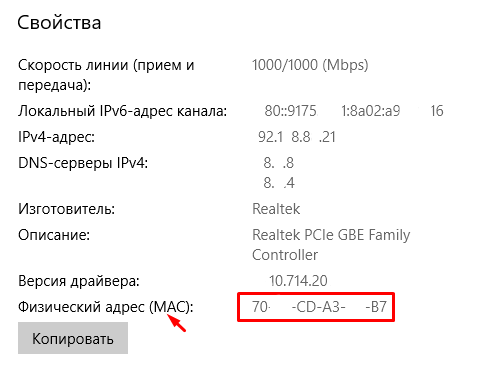Screen dimensions: 495x373
Task: Click the DNS-серверы IPv4 label
Action: (83, 163)
